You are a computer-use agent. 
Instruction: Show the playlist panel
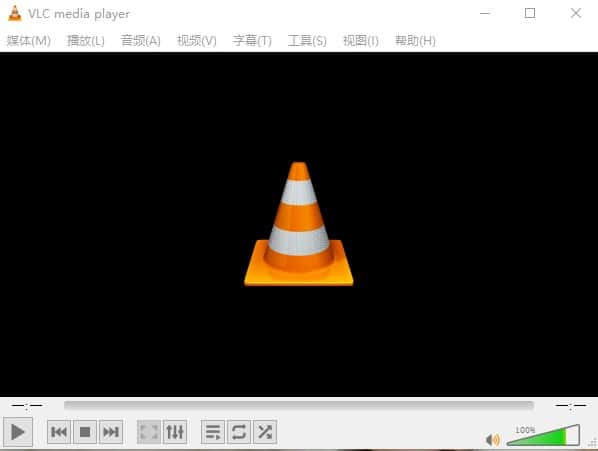[213, 432]
